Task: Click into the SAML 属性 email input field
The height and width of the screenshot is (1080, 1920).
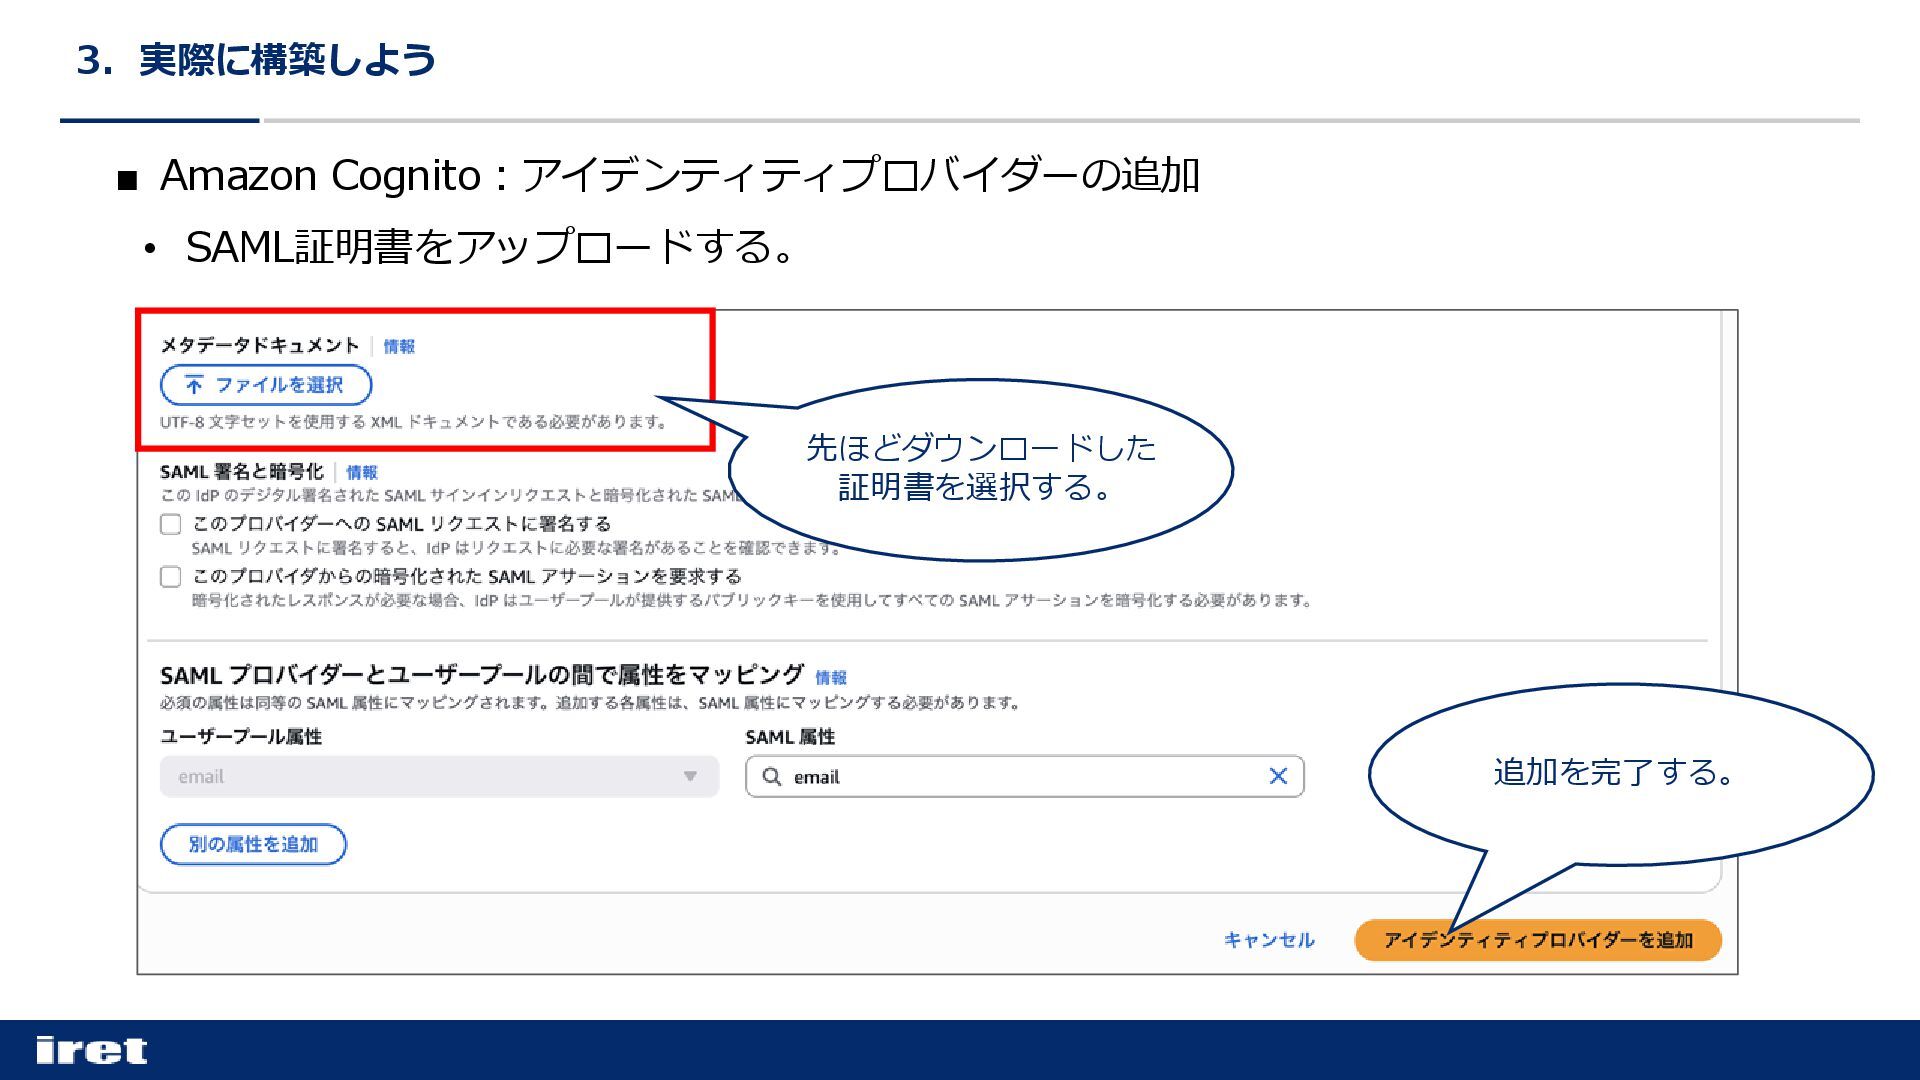Action: point(1020,777)
